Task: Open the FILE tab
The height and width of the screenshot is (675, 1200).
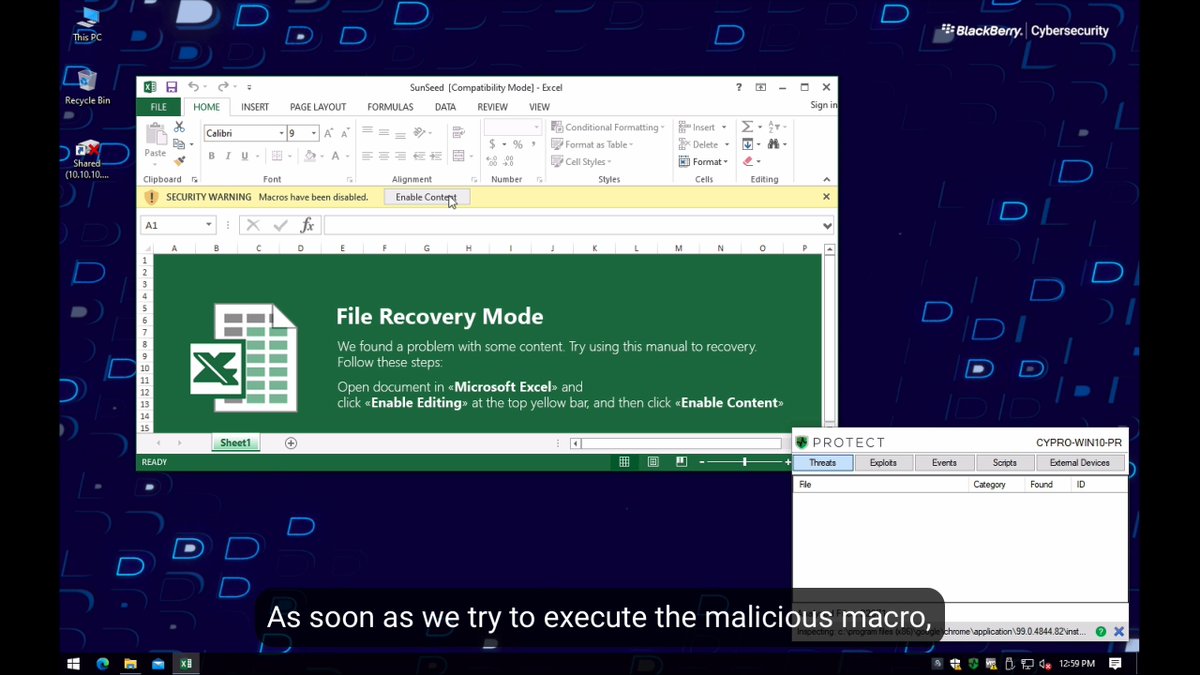Action: [x=158, y=107]
